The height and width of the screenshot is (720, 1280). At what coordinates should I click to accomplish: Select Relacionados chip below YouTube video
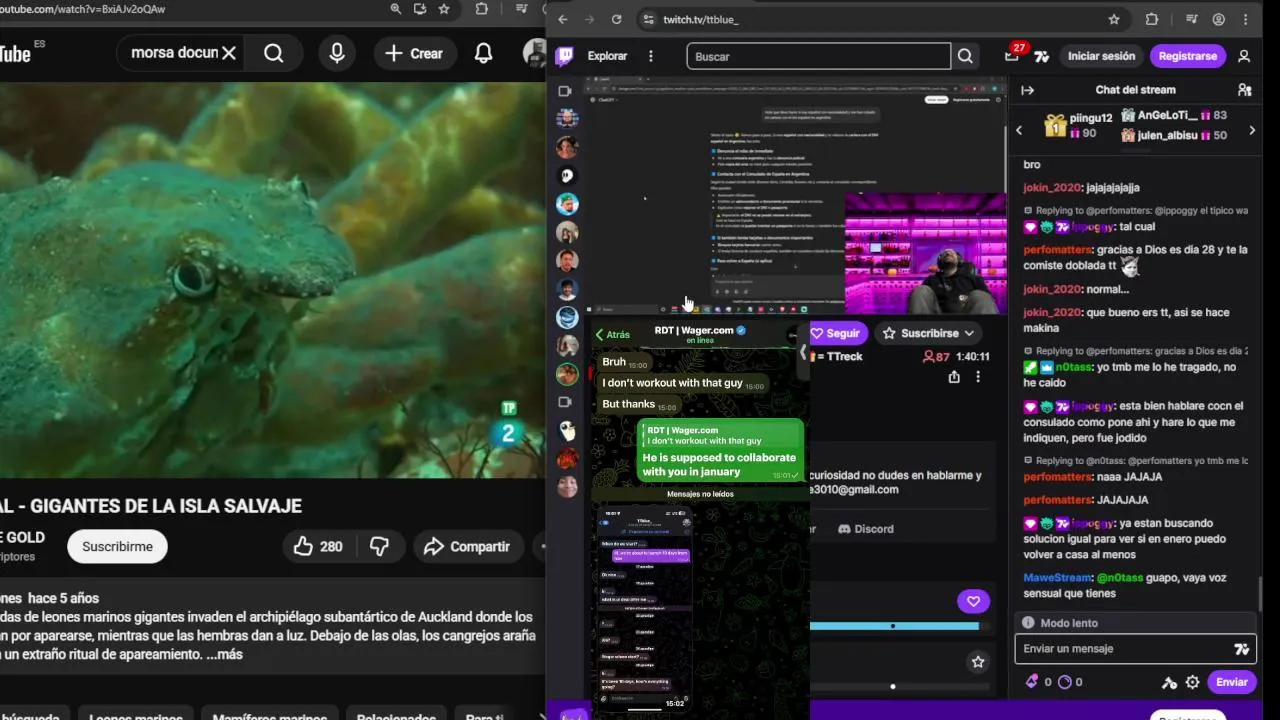pyautogui.click(x=396, y=715)
